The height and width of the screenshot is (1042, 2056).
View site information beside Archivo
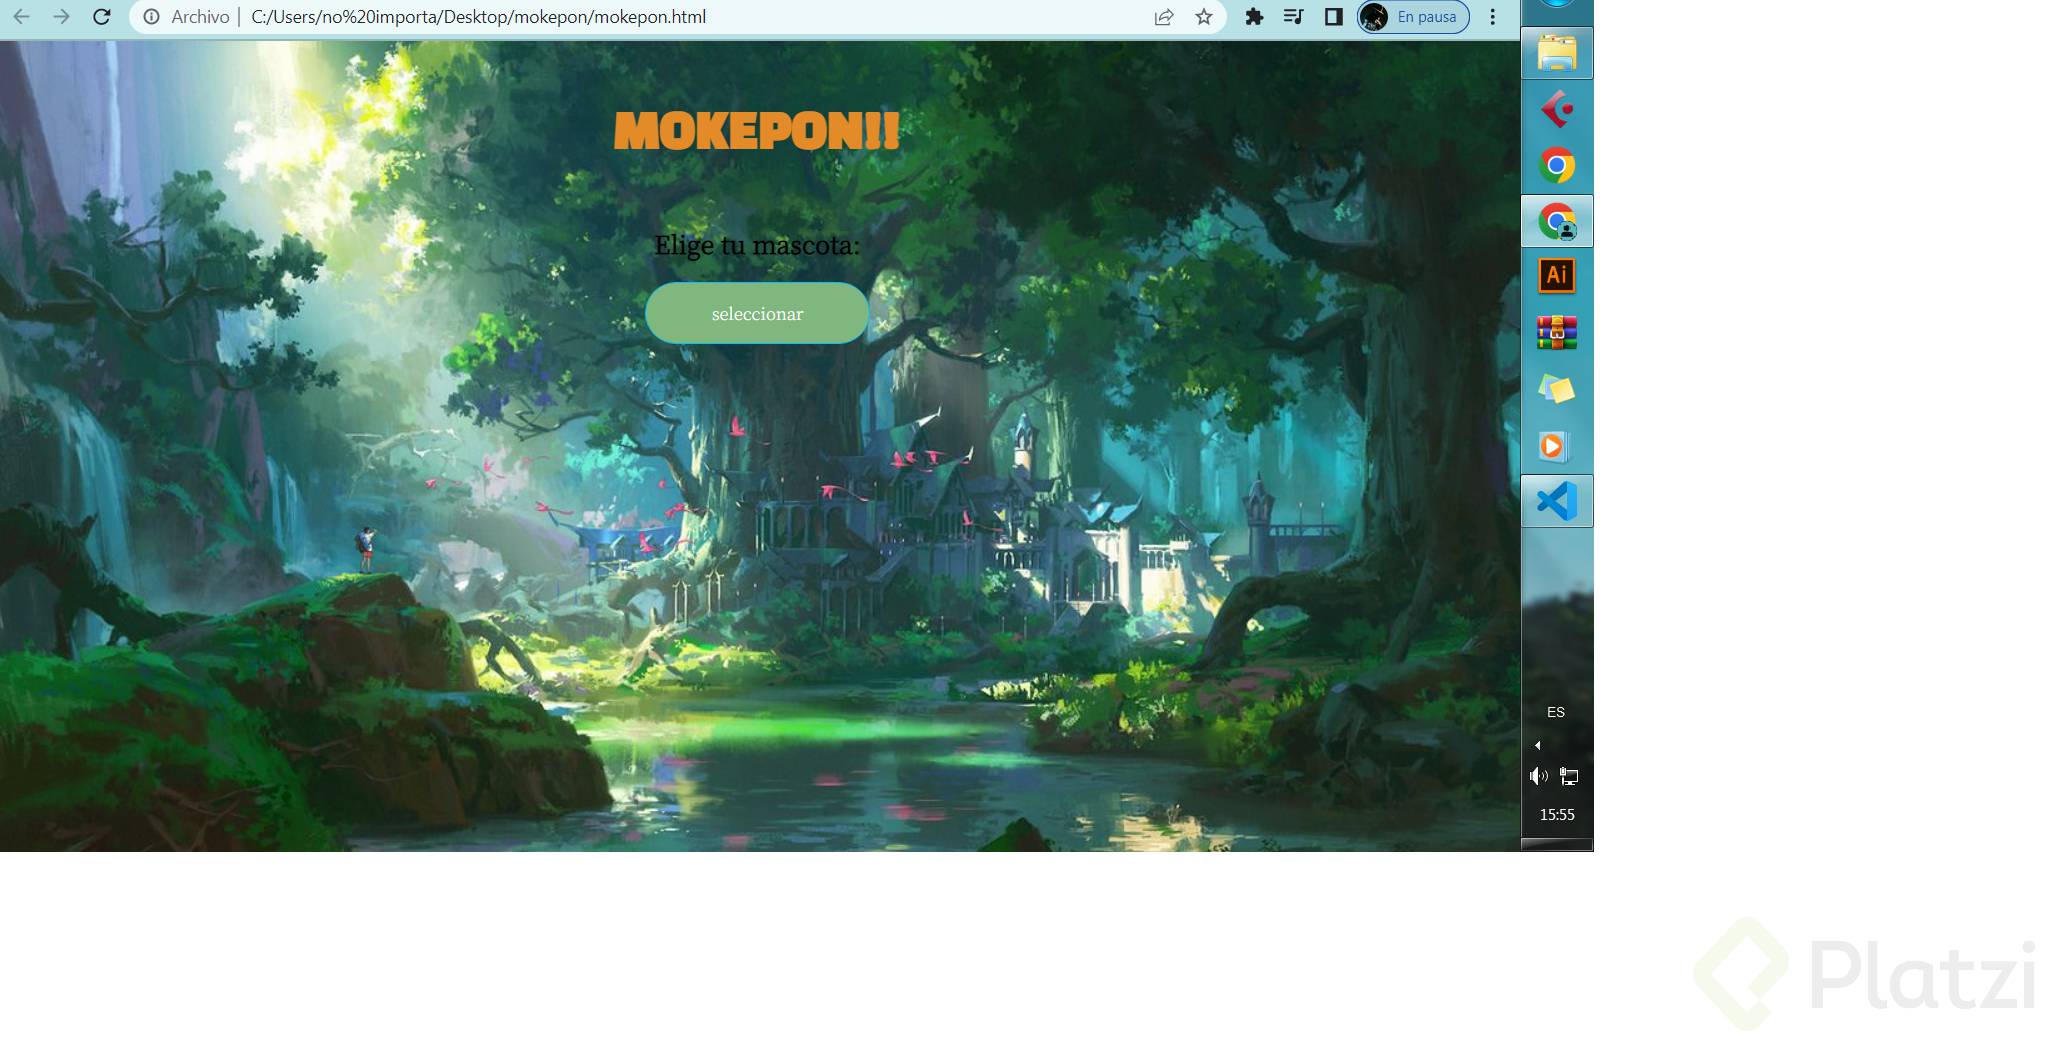152,17
